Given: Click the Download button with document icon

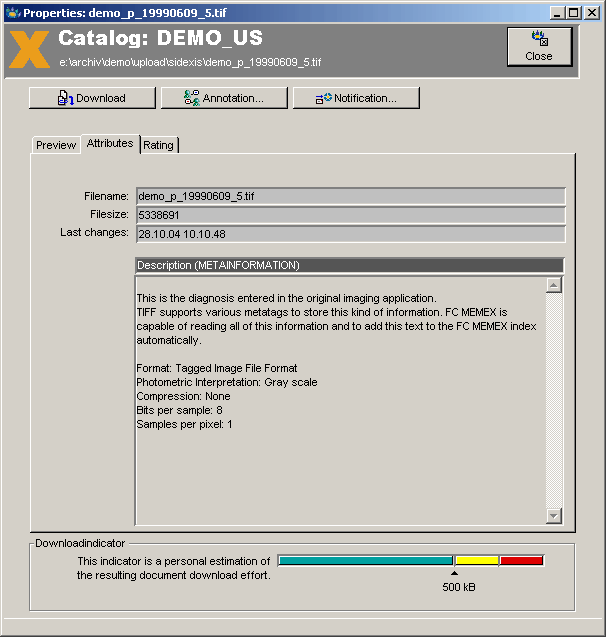Looking at the screenshot, I should [x=92, y=98].
